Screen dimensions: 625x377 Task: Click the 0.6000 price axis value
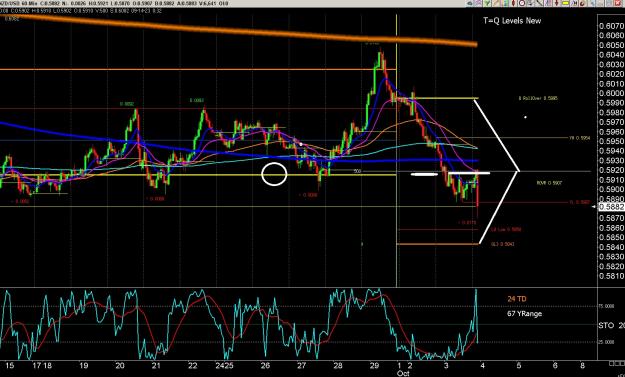[x=612, y=94]
